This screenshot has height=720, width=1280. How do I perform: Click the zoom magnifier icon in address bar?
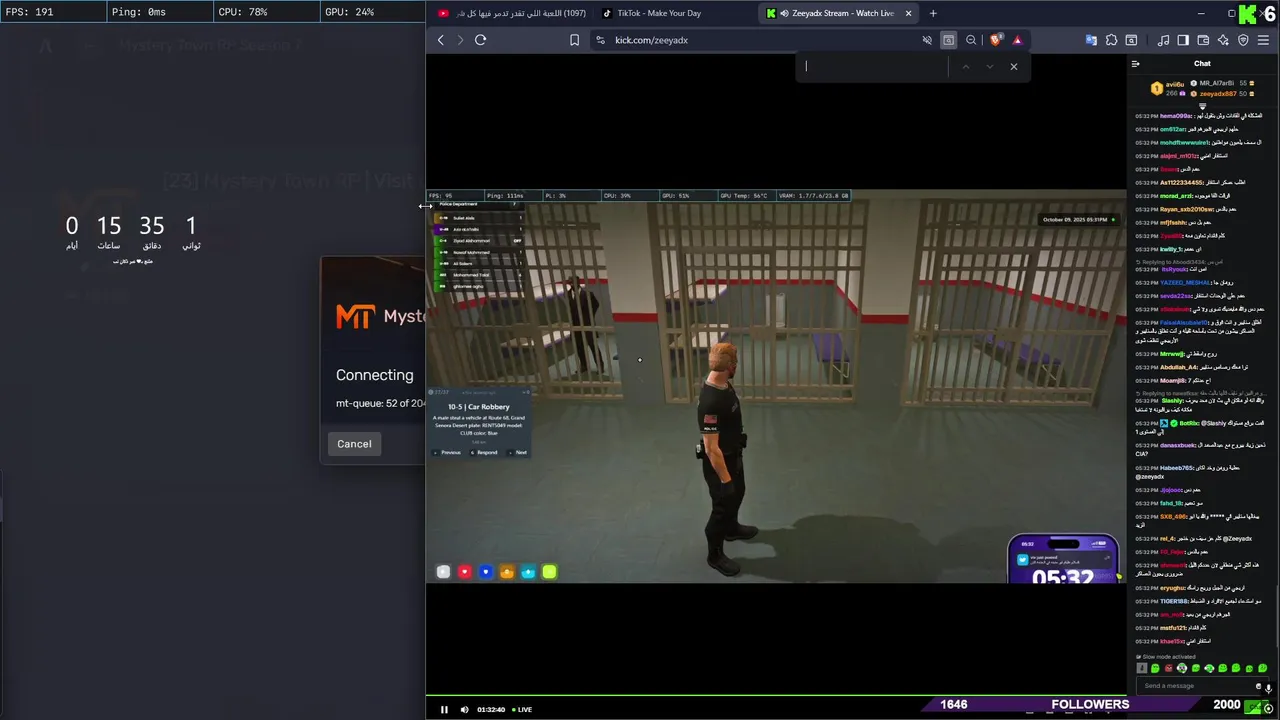tap(971, 40)
